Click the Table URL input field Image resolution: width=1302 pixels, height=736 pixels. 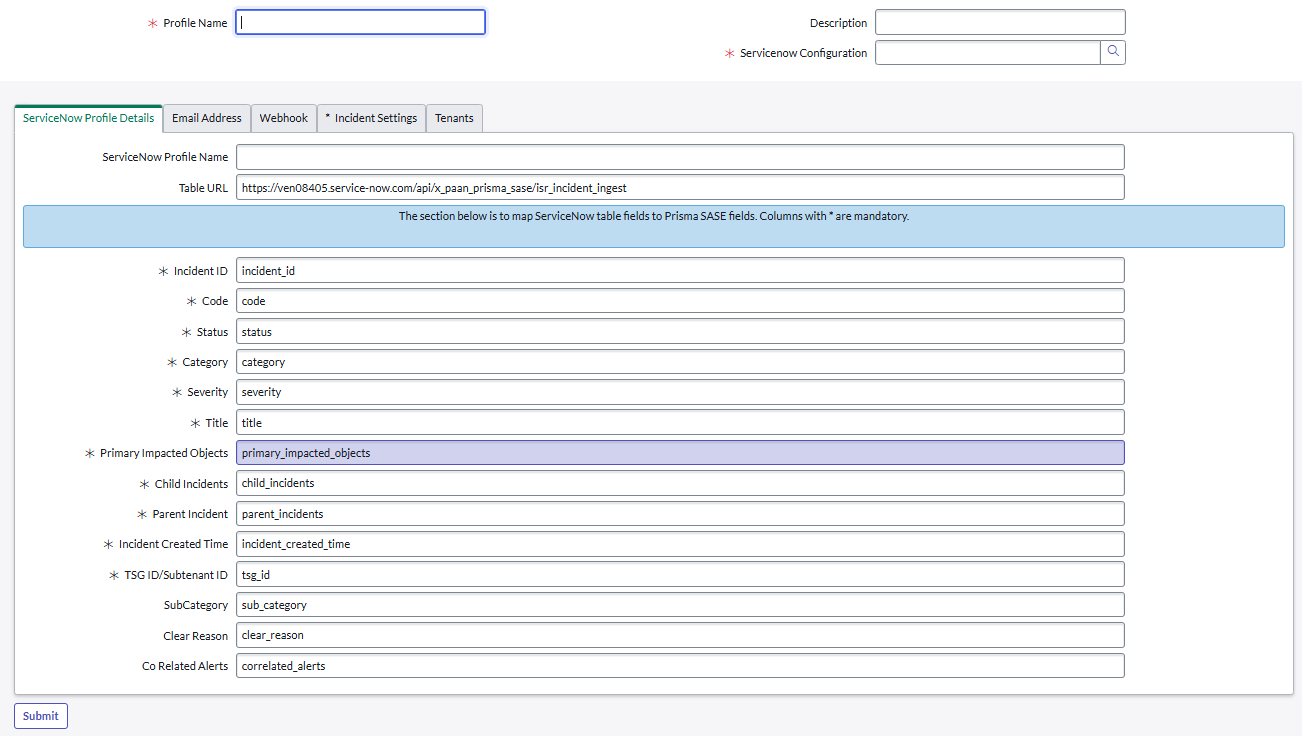coord(680,187)
